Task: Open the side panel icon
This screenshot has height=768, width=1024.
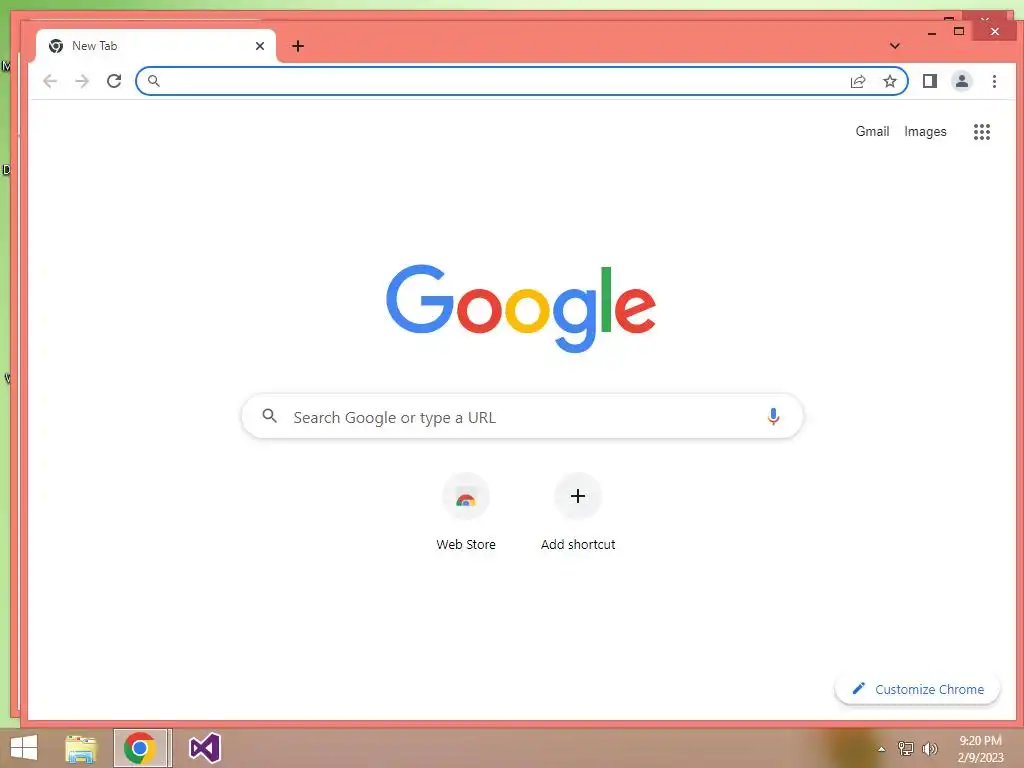Action: pos(930,81)
